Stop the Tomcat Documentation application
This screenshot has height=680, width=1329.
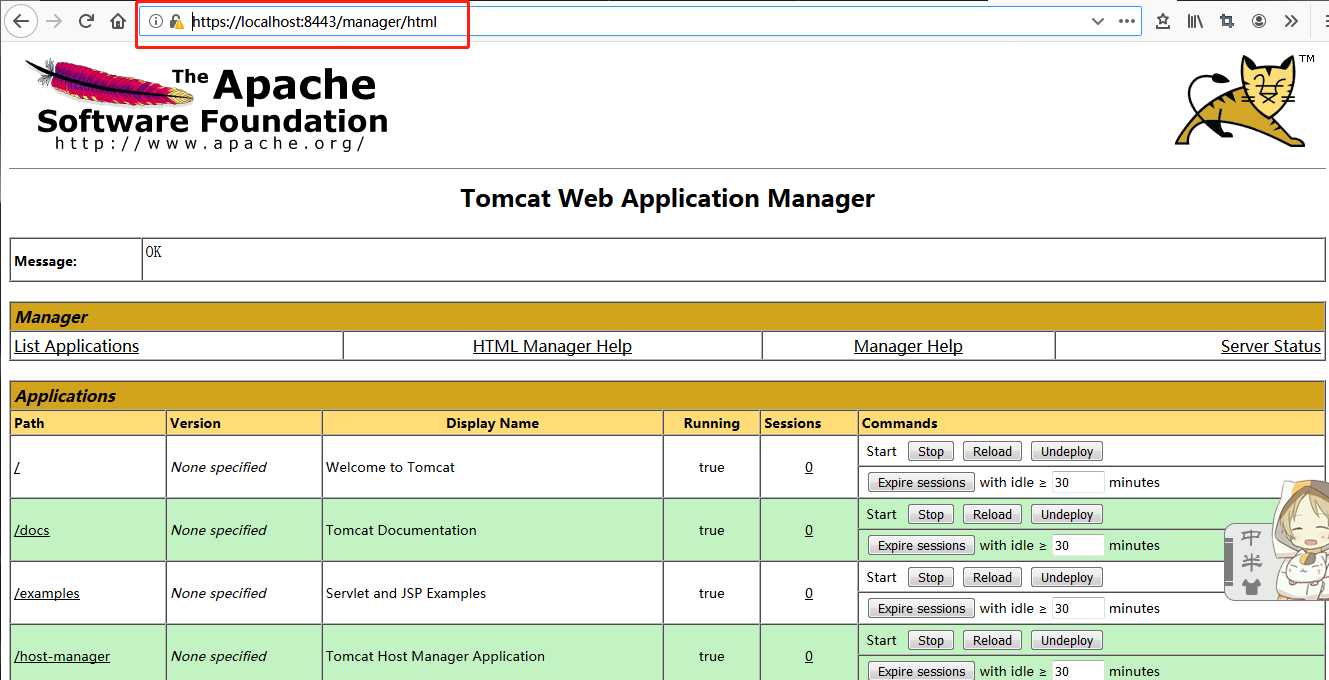(x=931, y=515)
